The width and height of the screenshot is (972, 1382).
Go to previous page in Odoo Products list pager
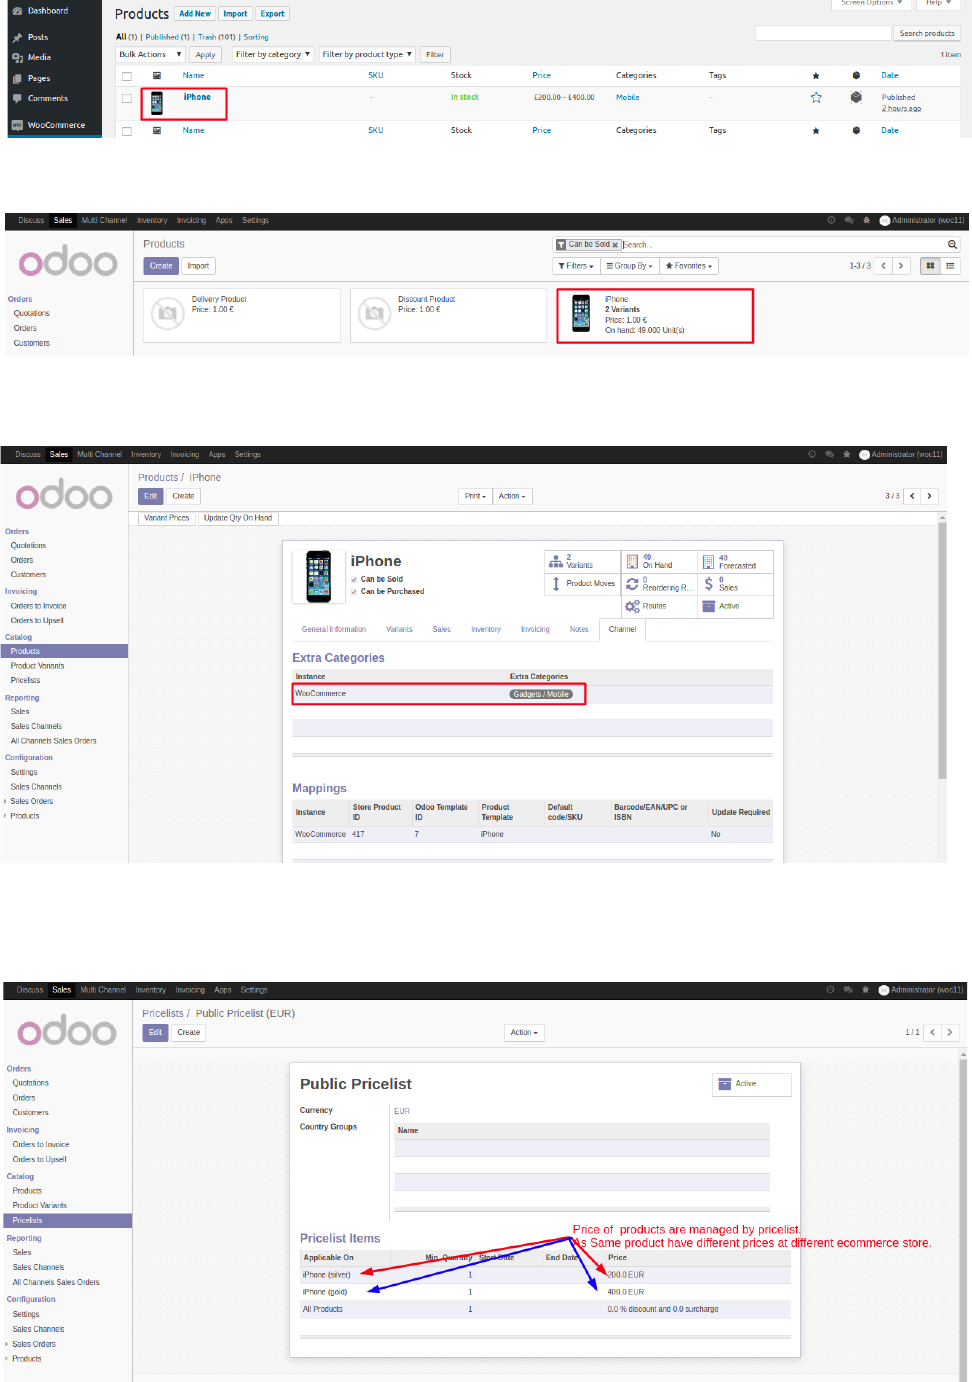[883, 266]
